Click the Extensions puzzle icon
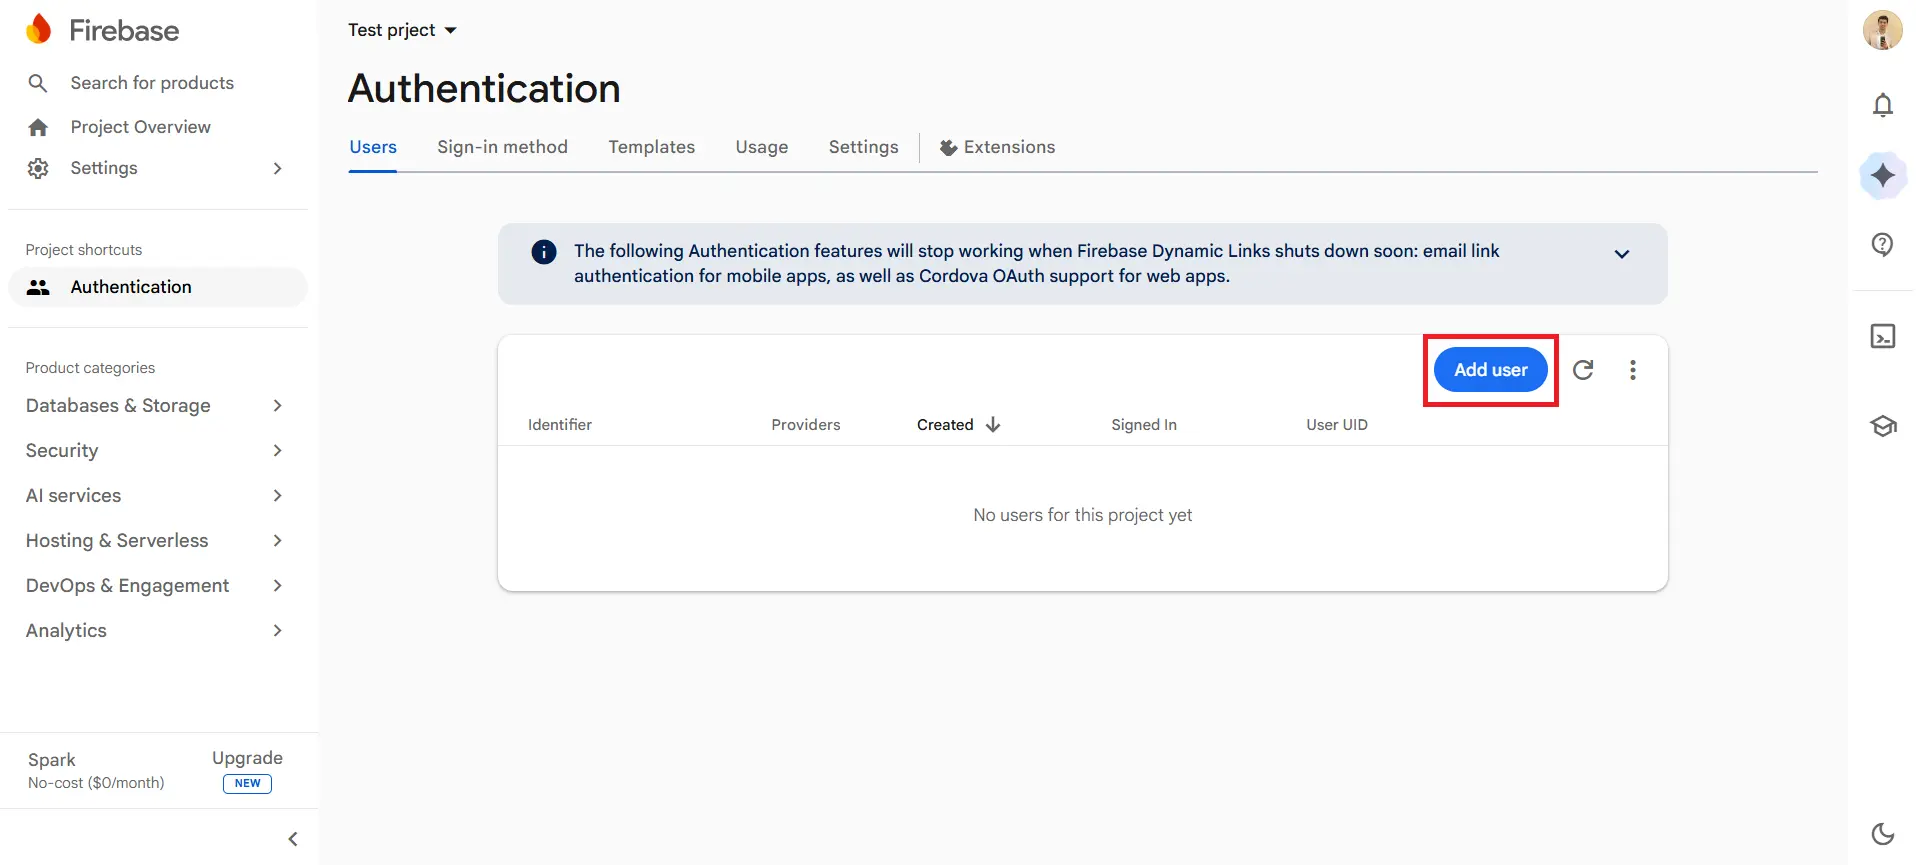Image resolution: width=1916 pixels, height=865 pixels. pyautogui.click(x=949, y=148)
